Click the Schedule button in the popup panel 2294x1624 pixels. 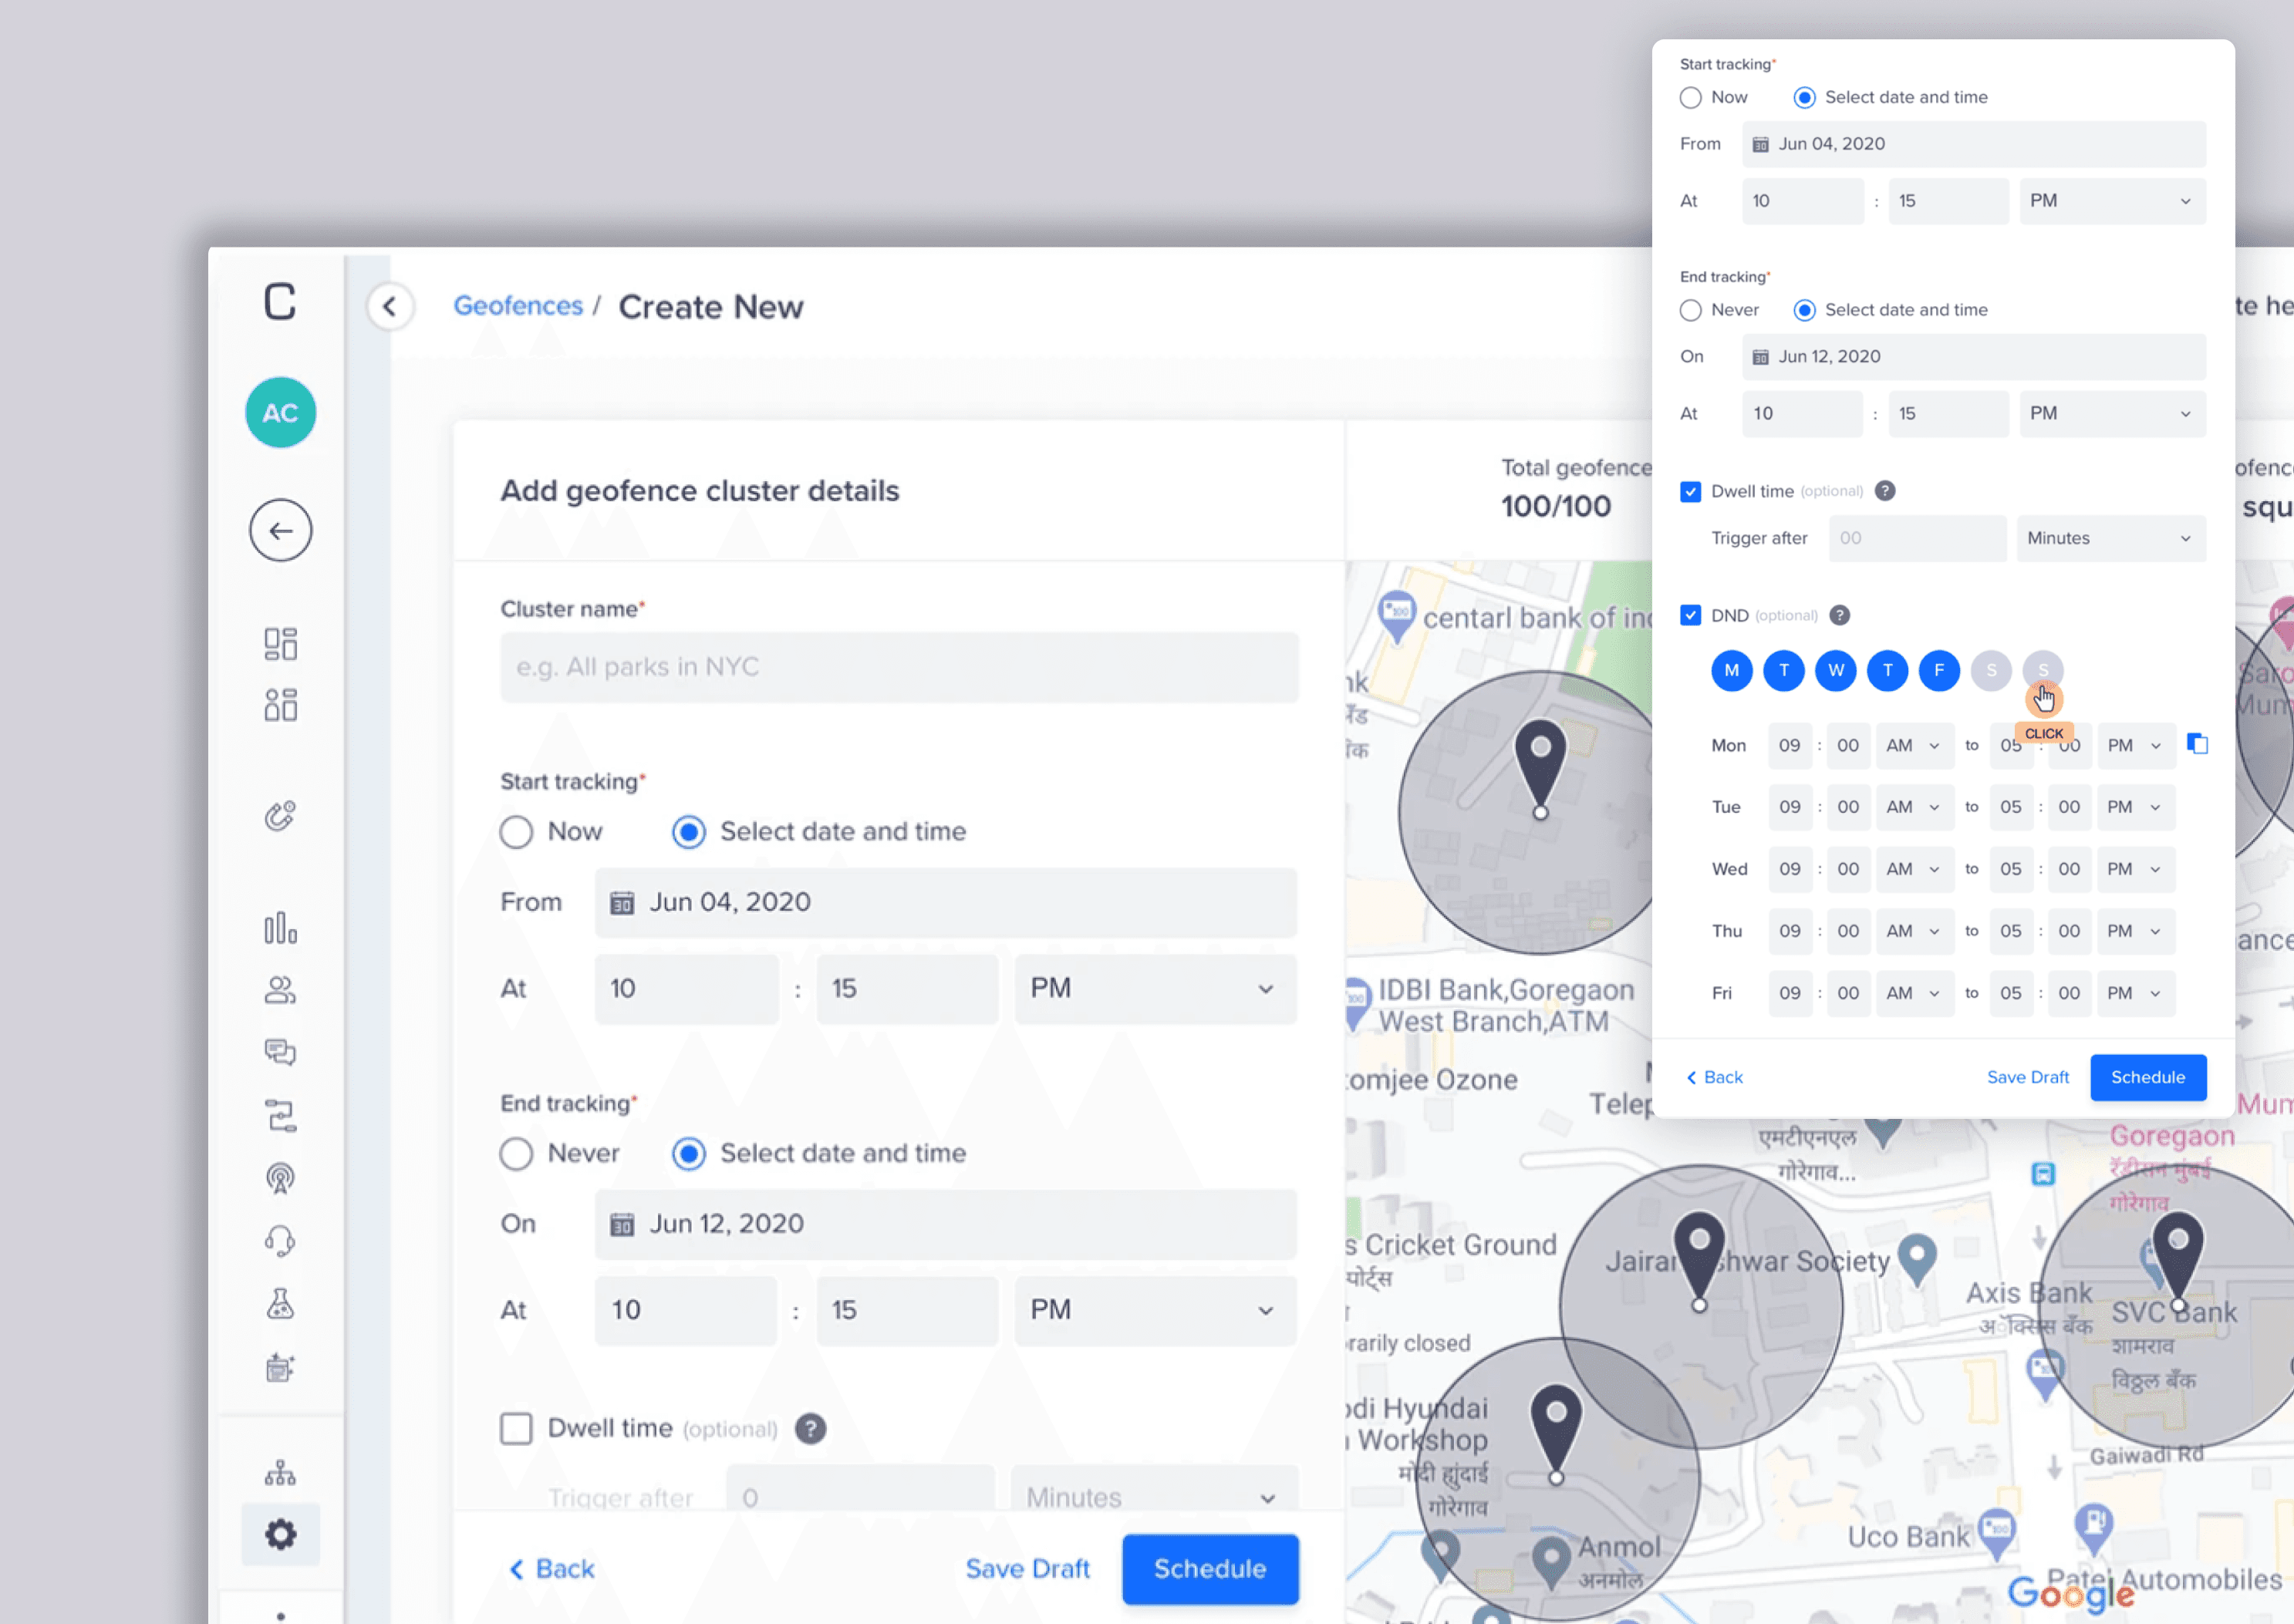coord(2148,1077)
